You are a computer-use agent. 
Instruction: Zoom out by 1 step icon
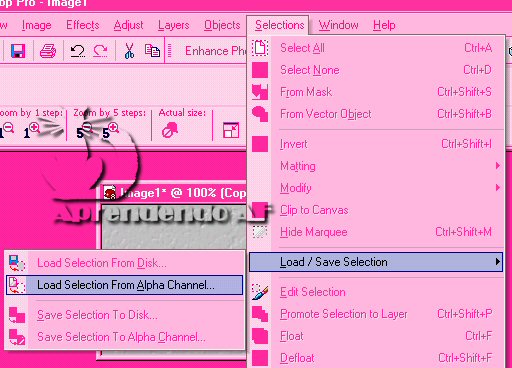pyautogui.click(x=7, y=131)
